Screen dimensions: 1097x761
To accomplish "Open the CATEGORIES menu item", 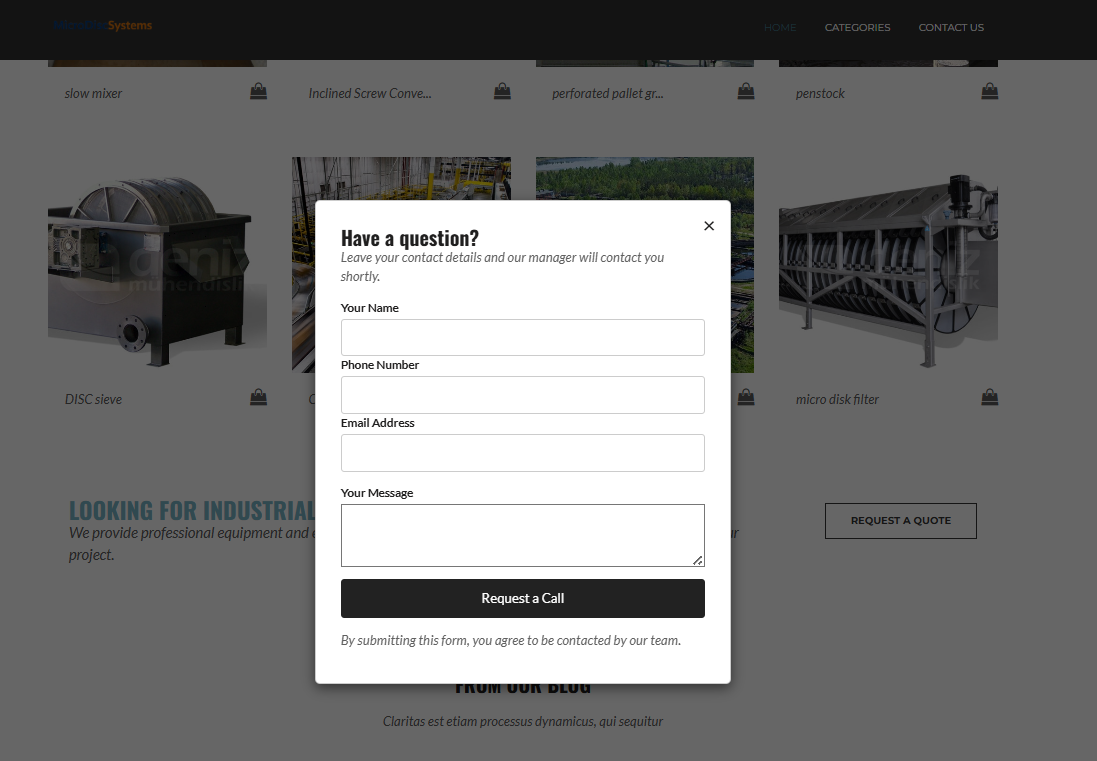I will click(857, 27).
